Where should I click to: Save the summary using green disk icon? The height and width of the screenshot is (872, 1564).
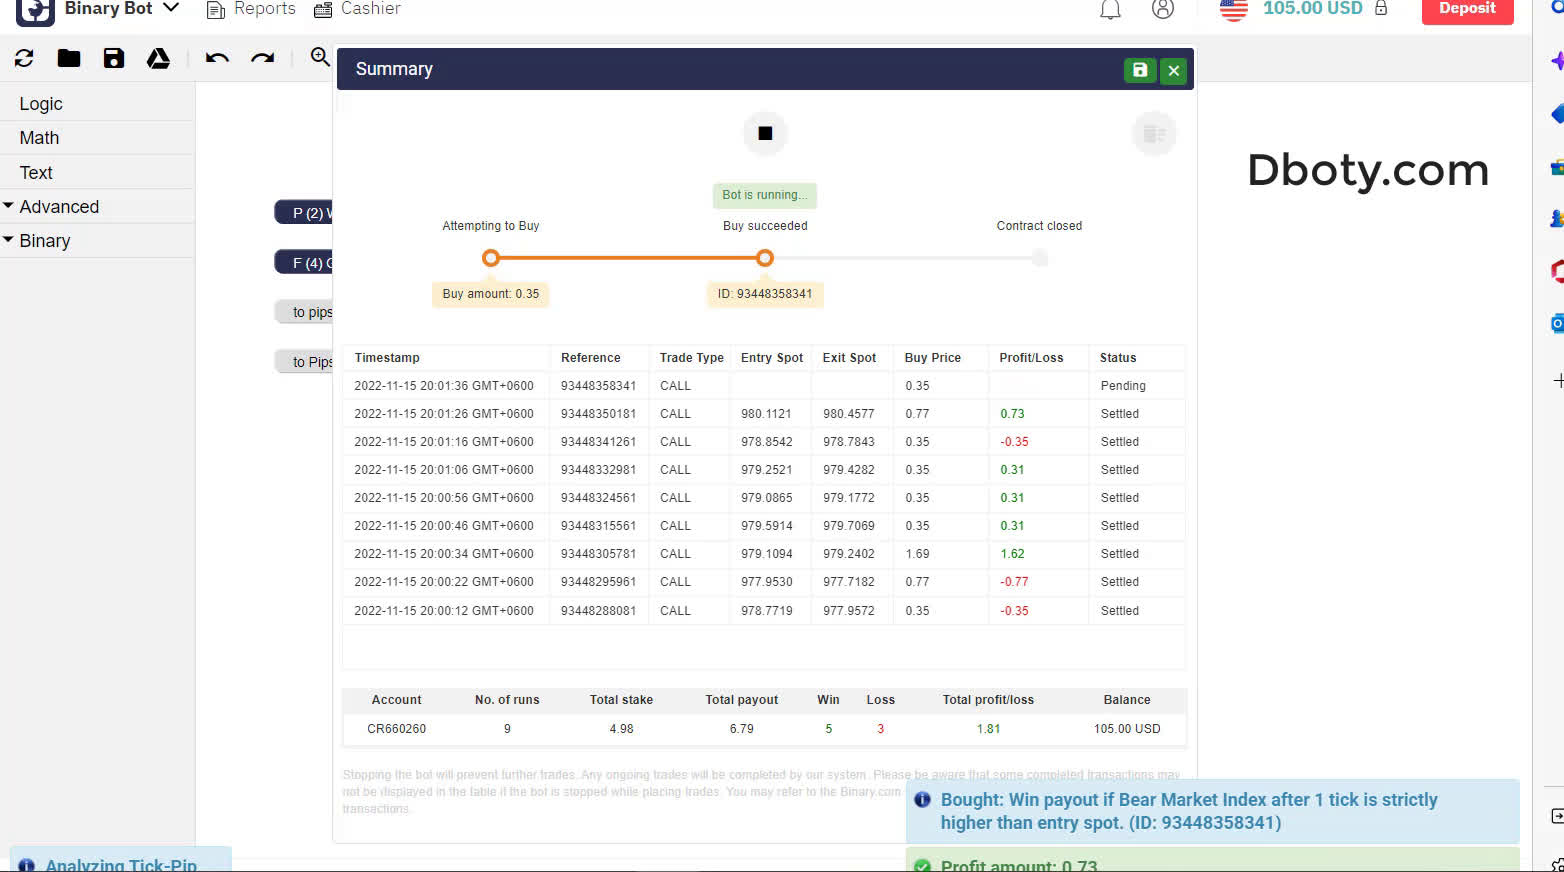click(x=1139, y=70)
